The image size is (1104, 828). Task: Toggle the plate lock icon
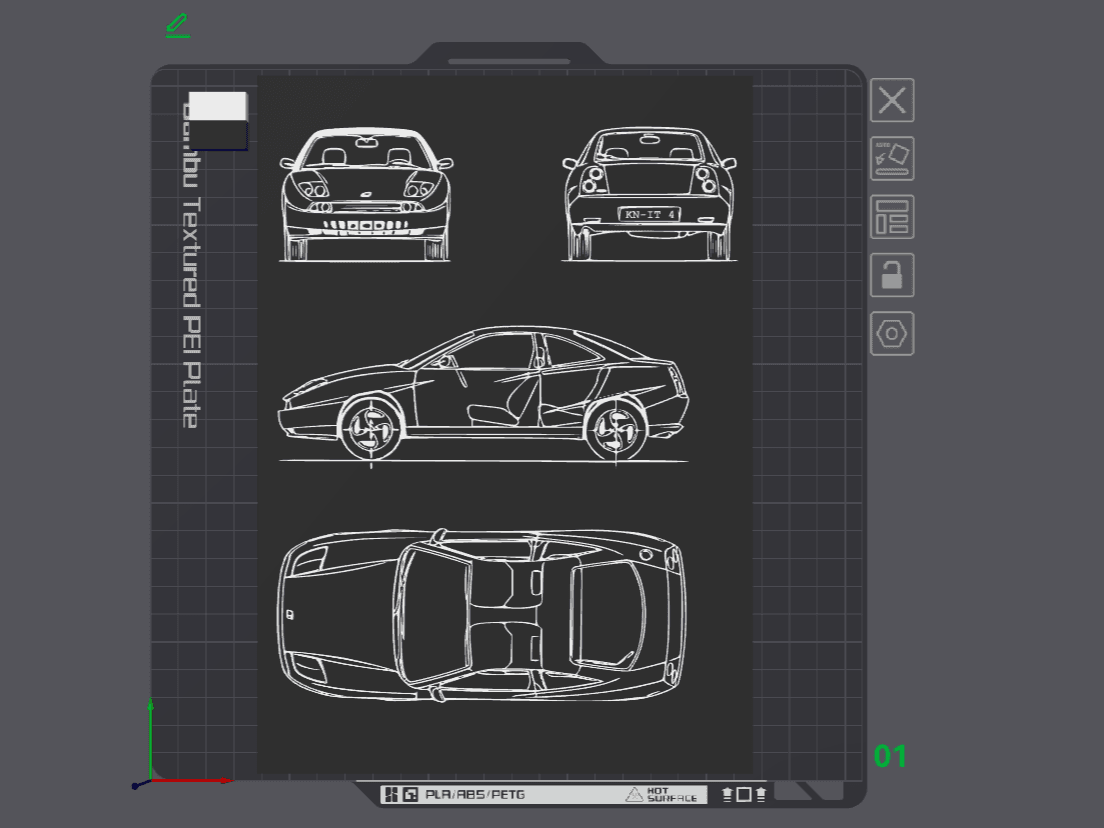pos(892,275)
